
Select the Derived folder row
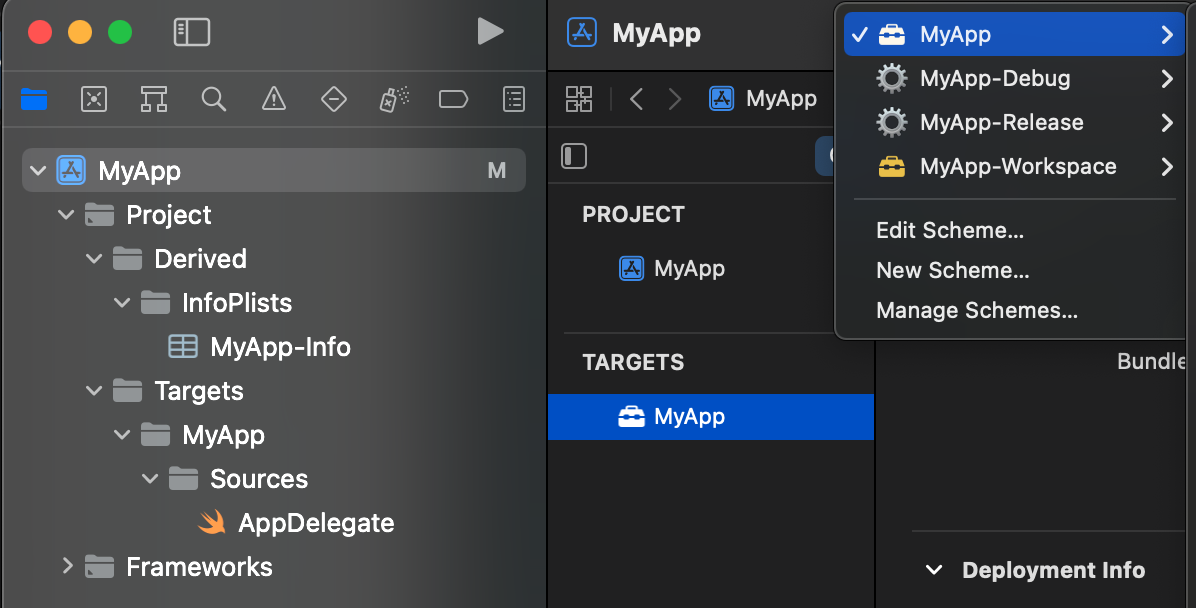click(x=274, y=259)
